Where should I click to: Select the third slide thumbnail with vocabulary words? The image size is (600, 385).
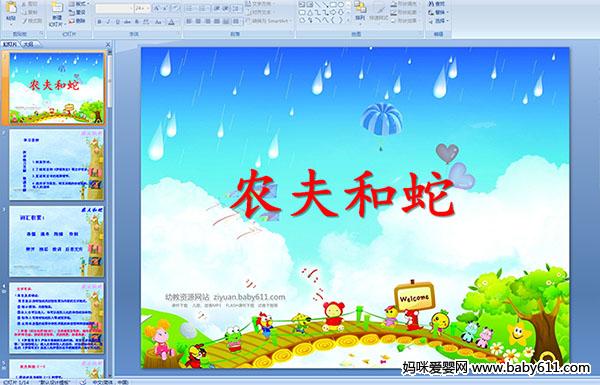[x=56, y=241]
